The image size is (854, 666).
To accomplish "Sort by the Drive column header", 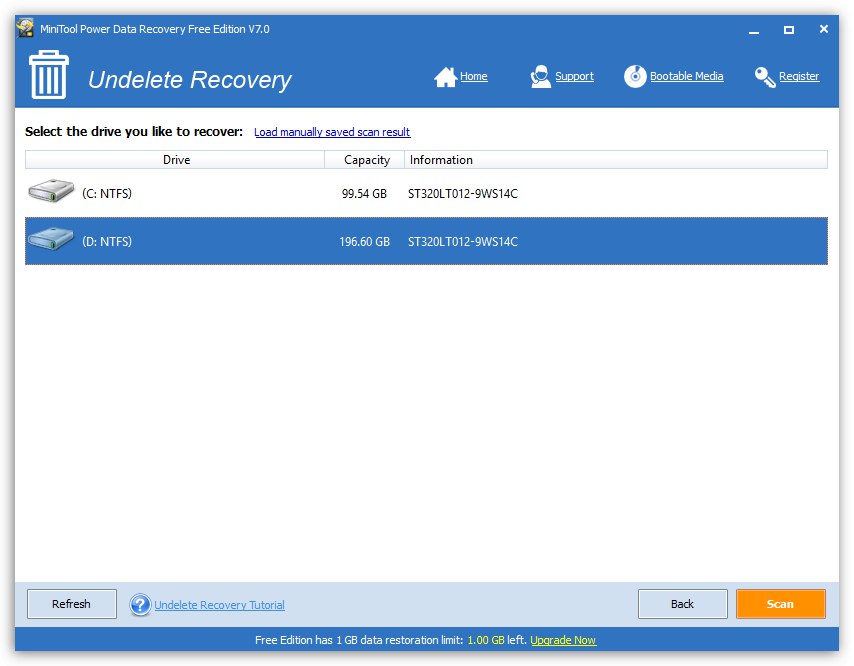I will [x=175, y=160].
